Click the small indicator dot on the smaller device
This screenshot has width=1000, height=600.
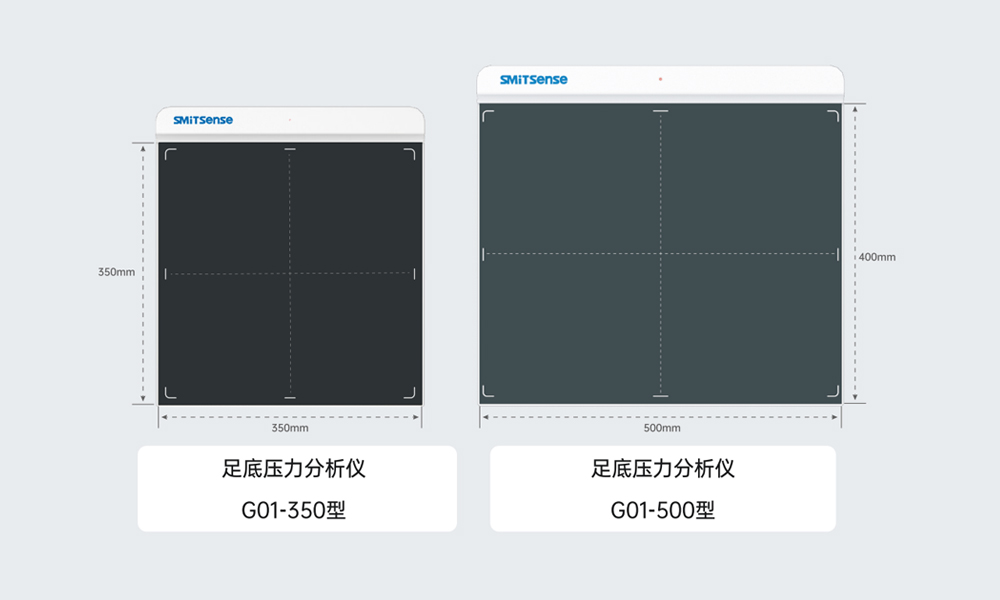pyautogui.click(x=290, y=120)
